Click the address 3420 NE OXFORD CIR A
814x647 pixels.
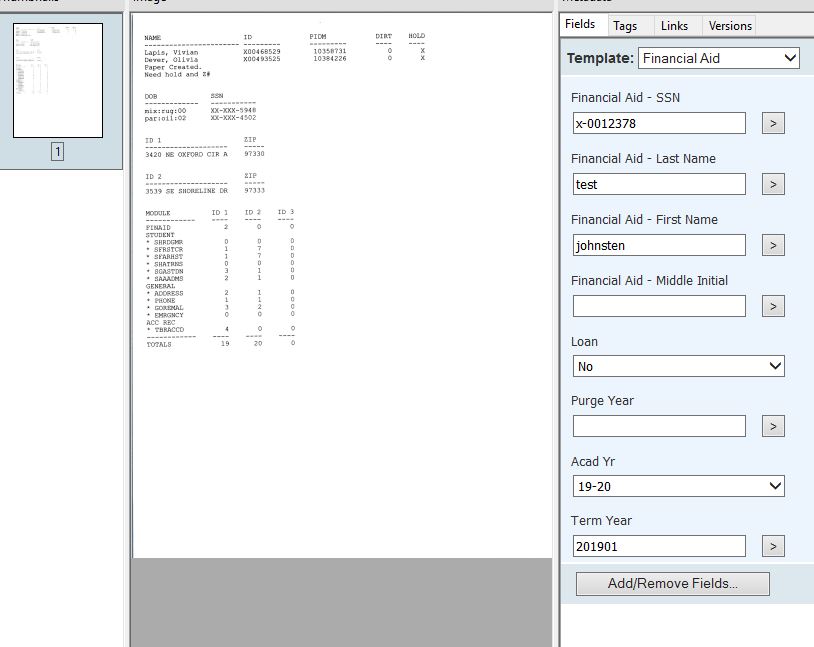pos(186,155)
